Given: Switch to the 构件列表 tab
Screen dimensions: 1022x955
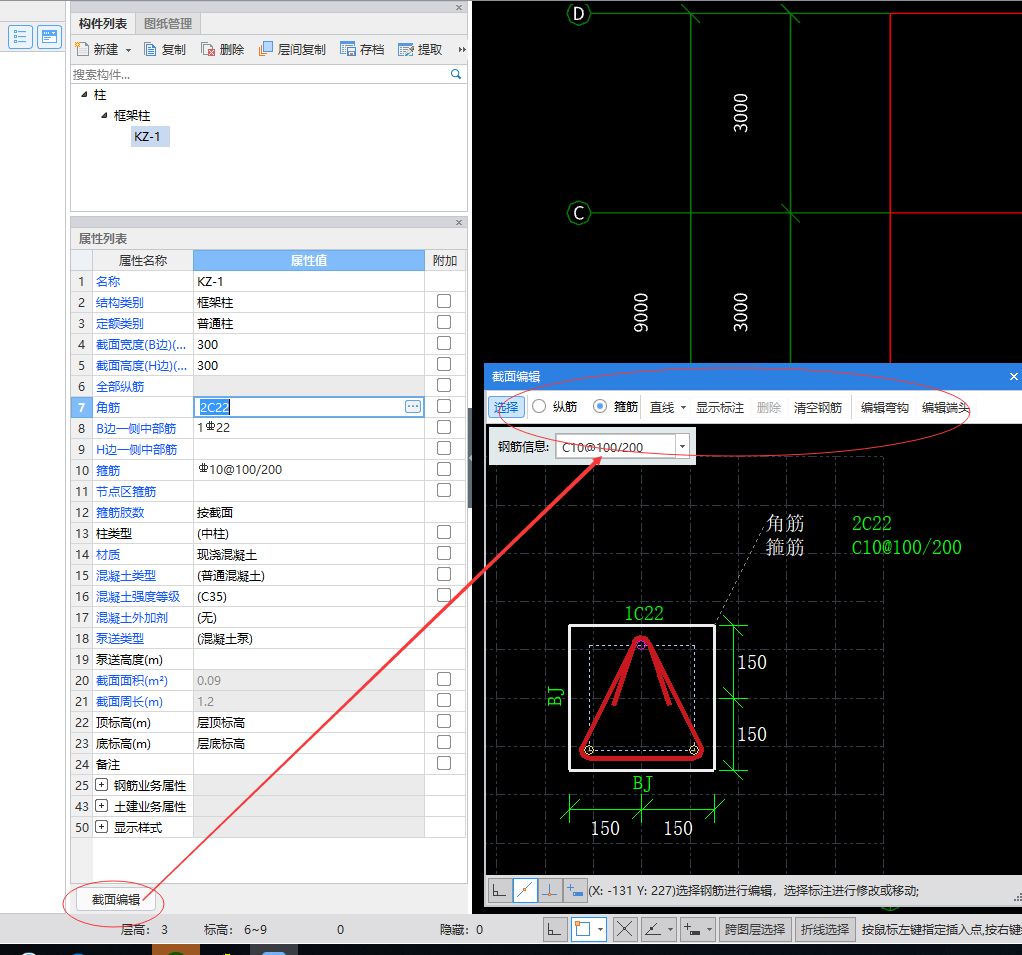Looking at the screenshot, I should click(x=102, y=23).
